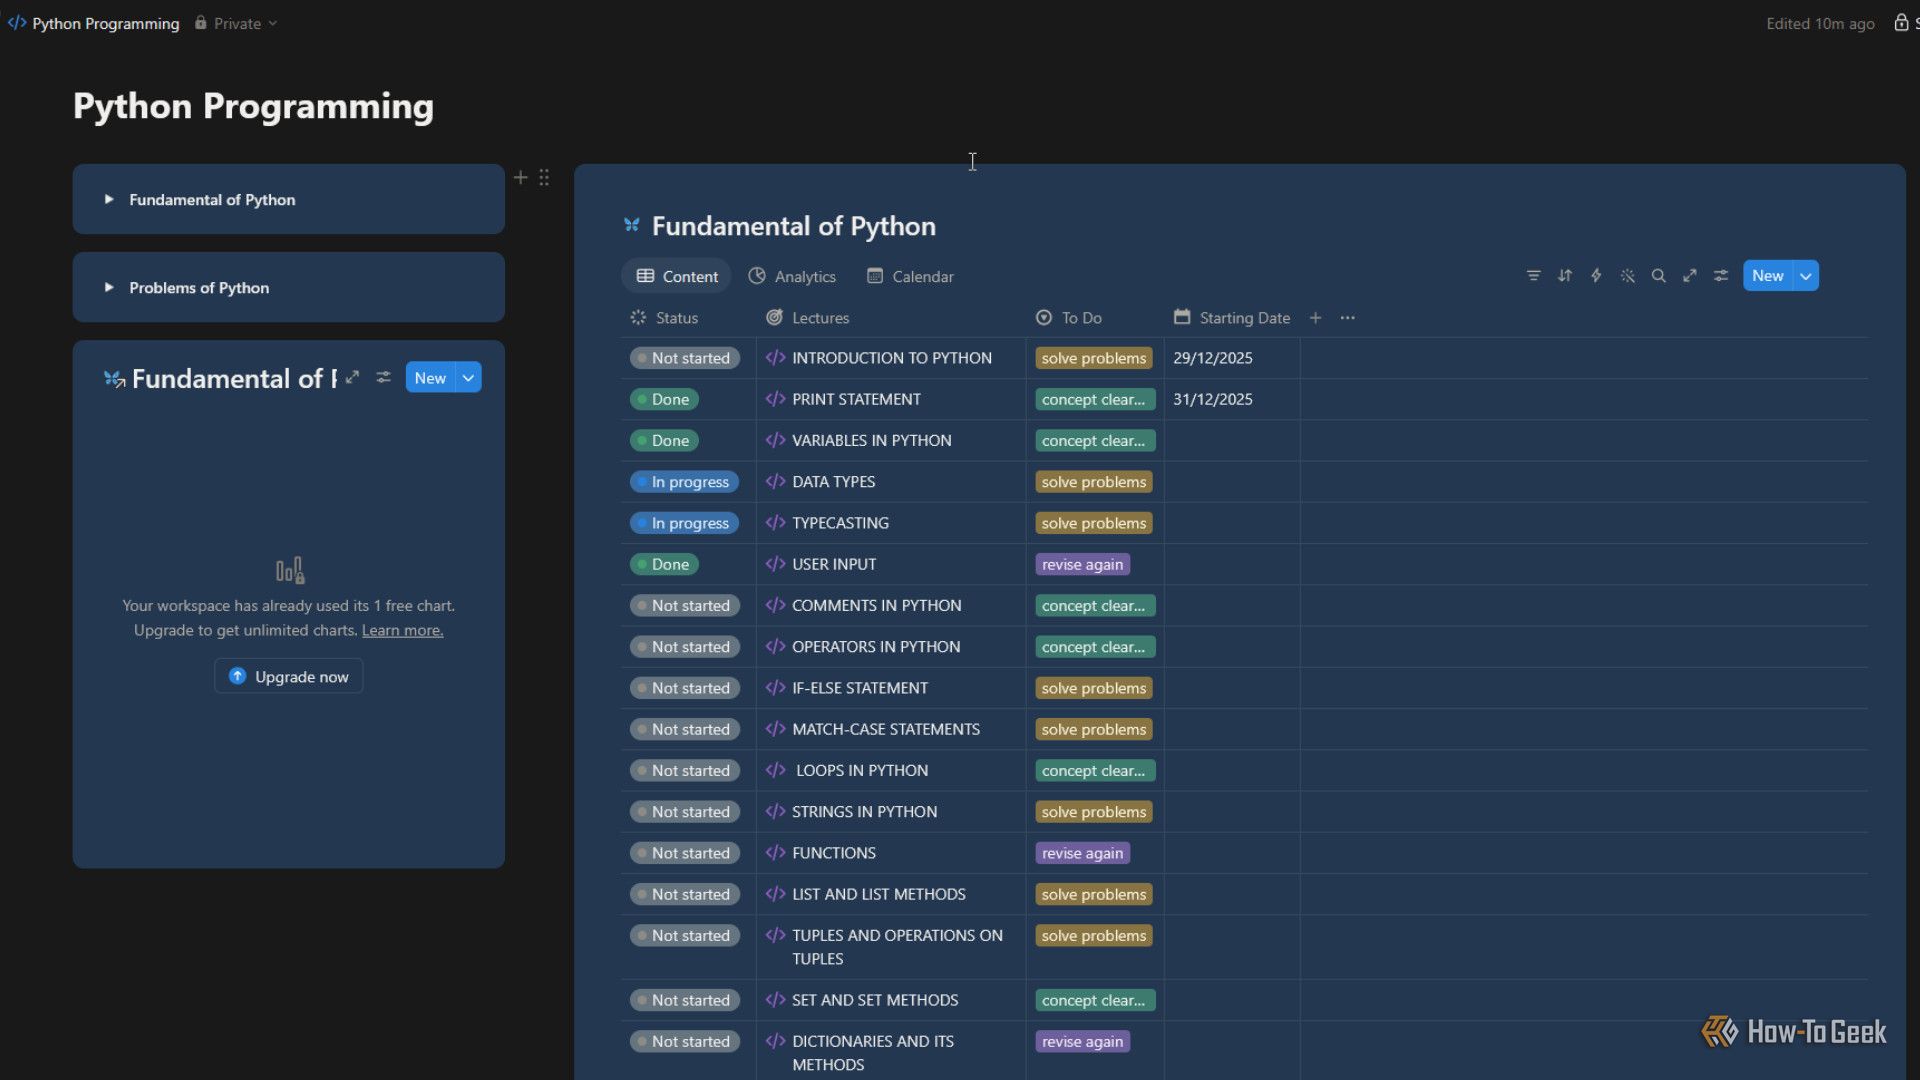Screen dimensions: 1920x1080
Task: Follow the Learn more link
Action: (402, 630)
